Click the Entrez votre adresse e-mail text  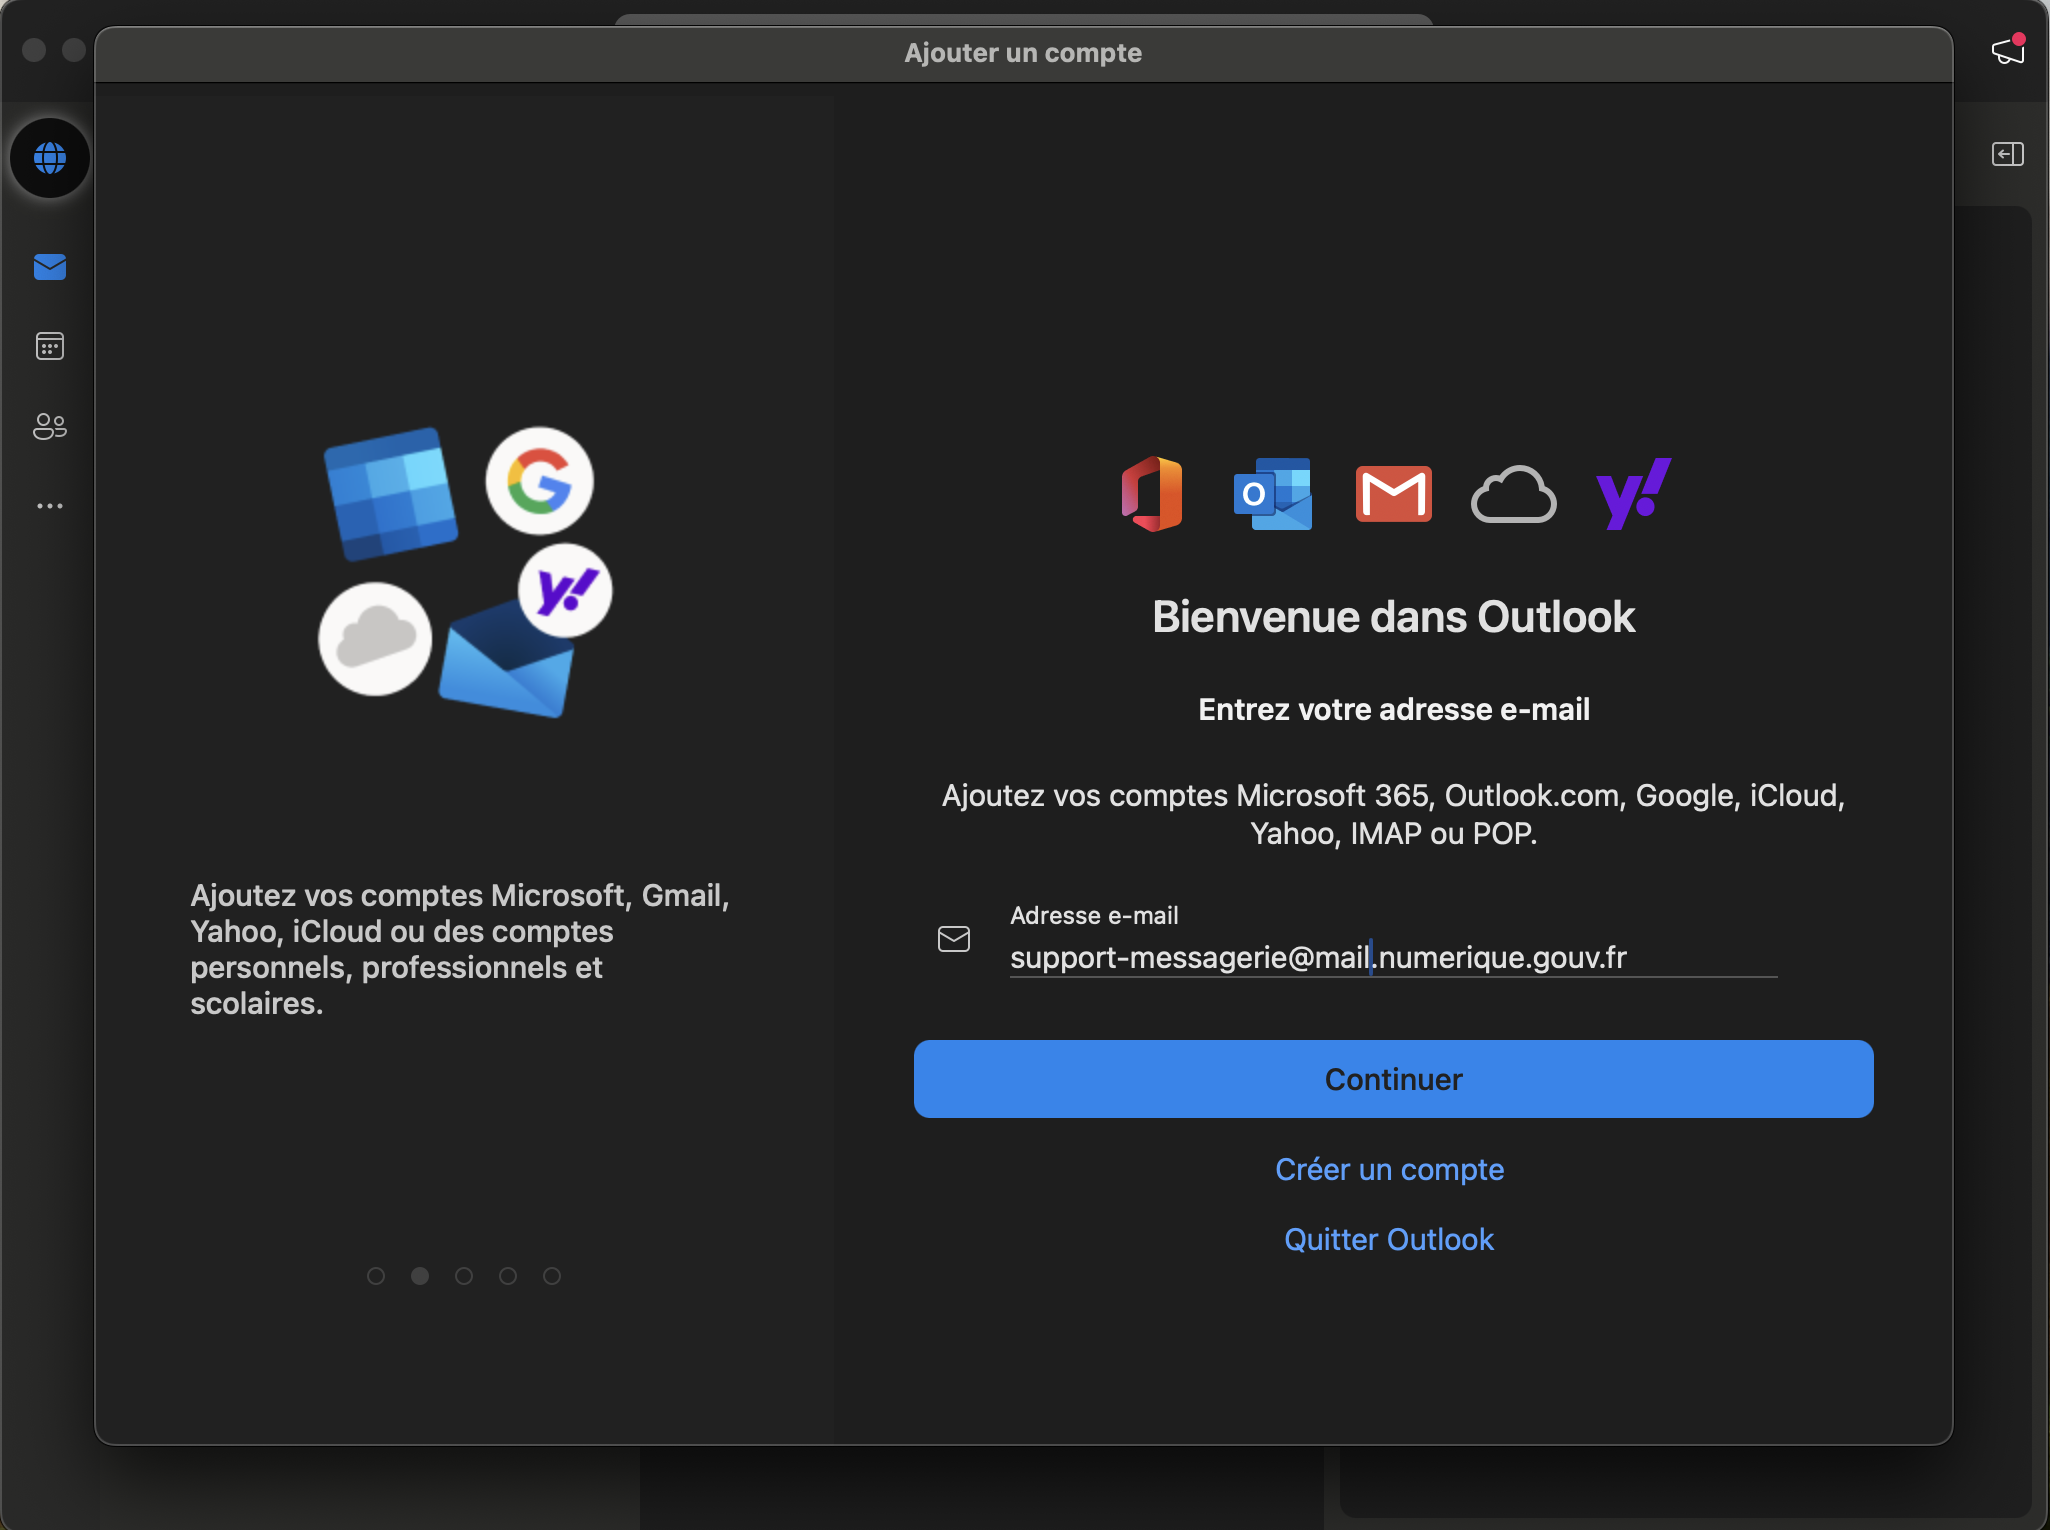tap(1393, 709)
